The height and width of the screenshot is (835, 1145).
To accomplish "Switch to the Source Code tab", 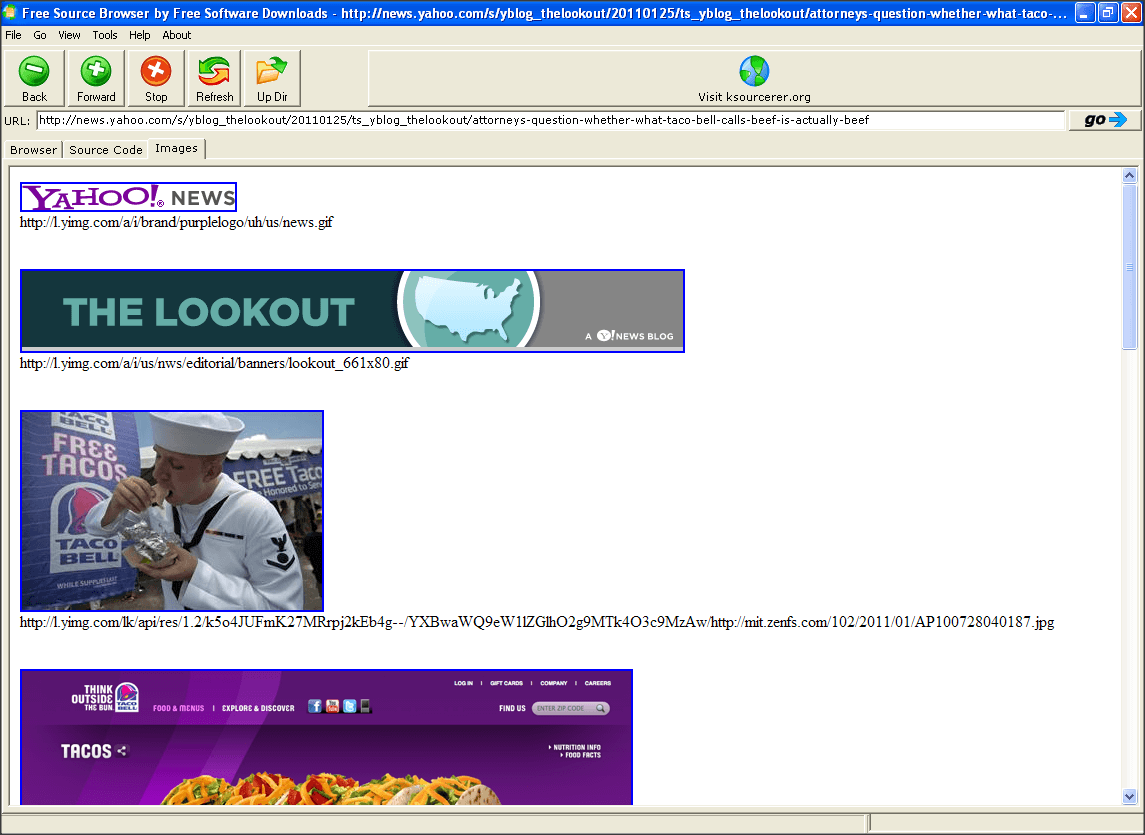I will (105, 148).
